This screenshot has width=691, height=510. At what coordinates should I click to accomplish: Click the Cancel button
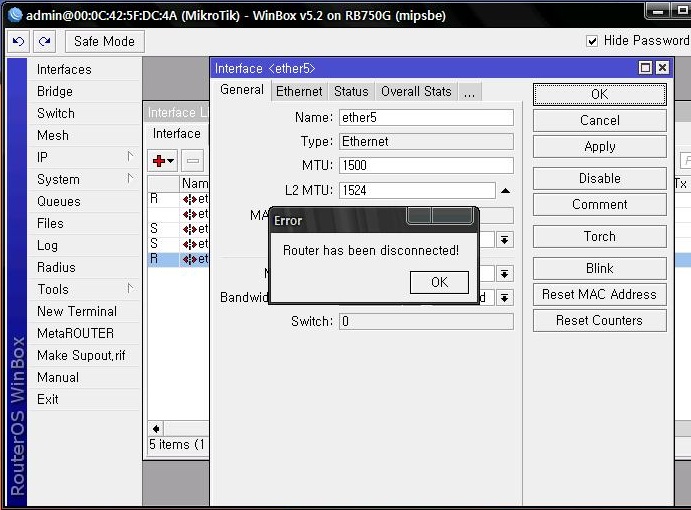click(599, 120)
